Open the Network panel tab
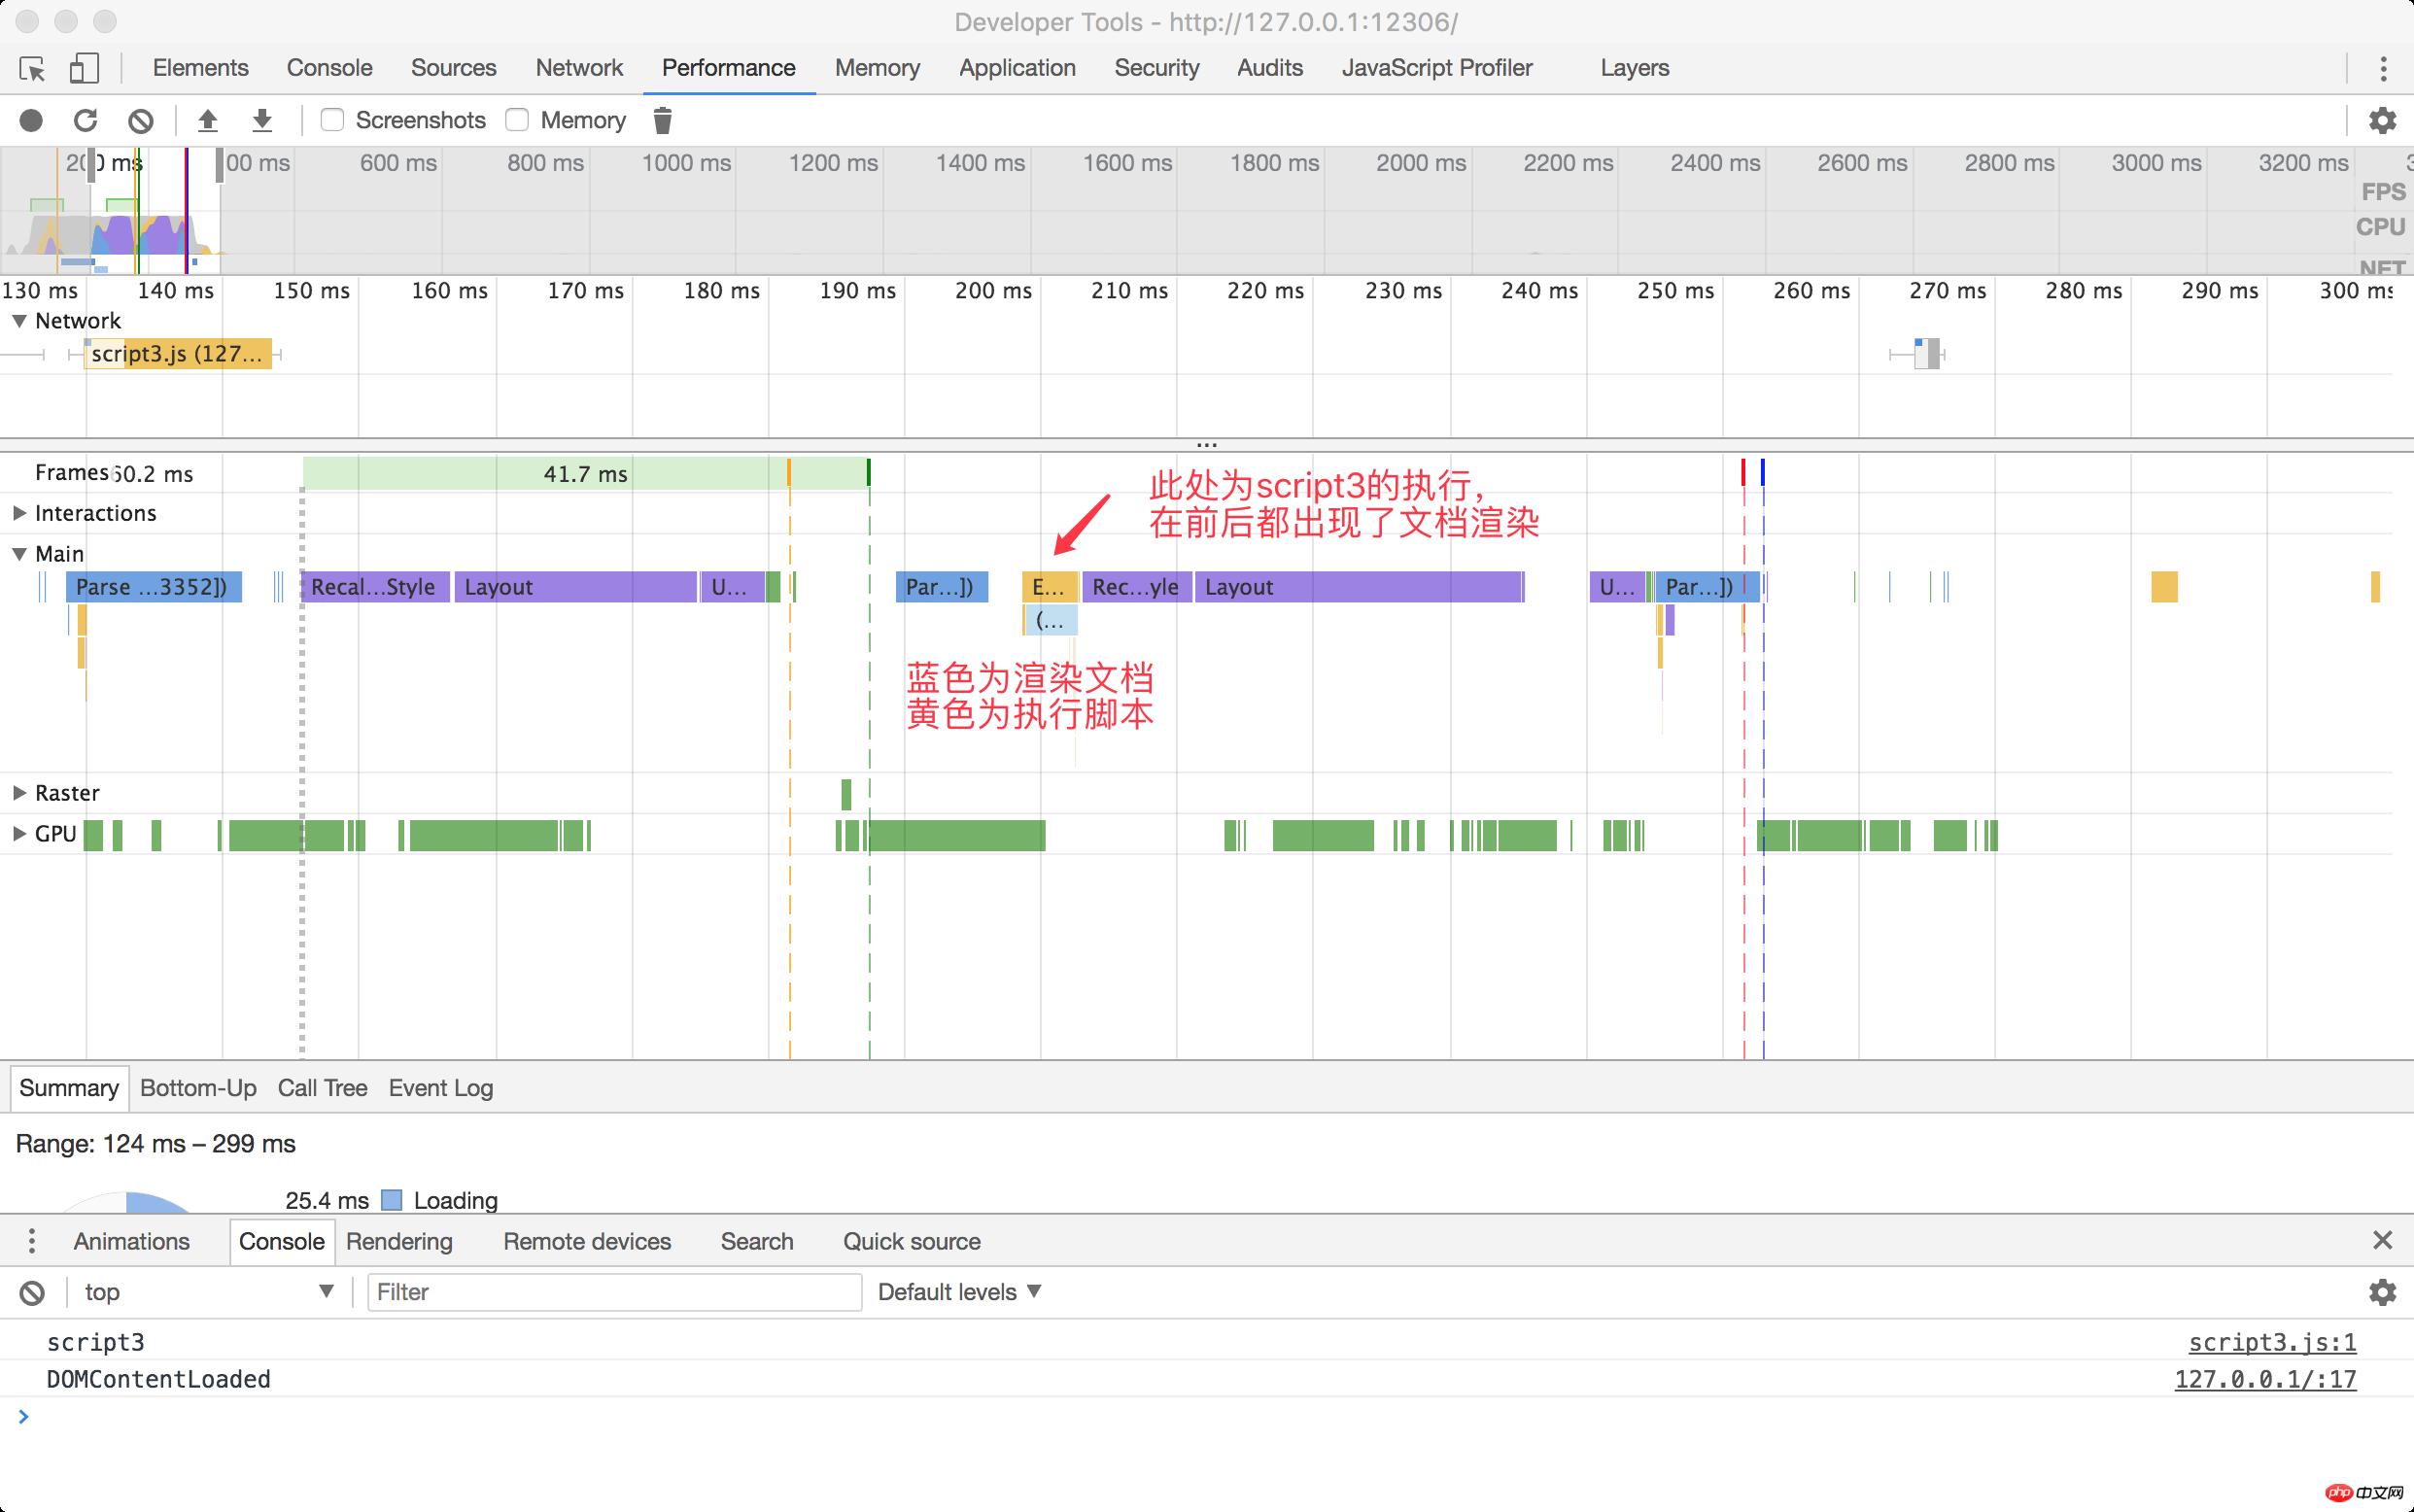The height and width of the screenshot is (1512, 2414). tap(579, 68)
